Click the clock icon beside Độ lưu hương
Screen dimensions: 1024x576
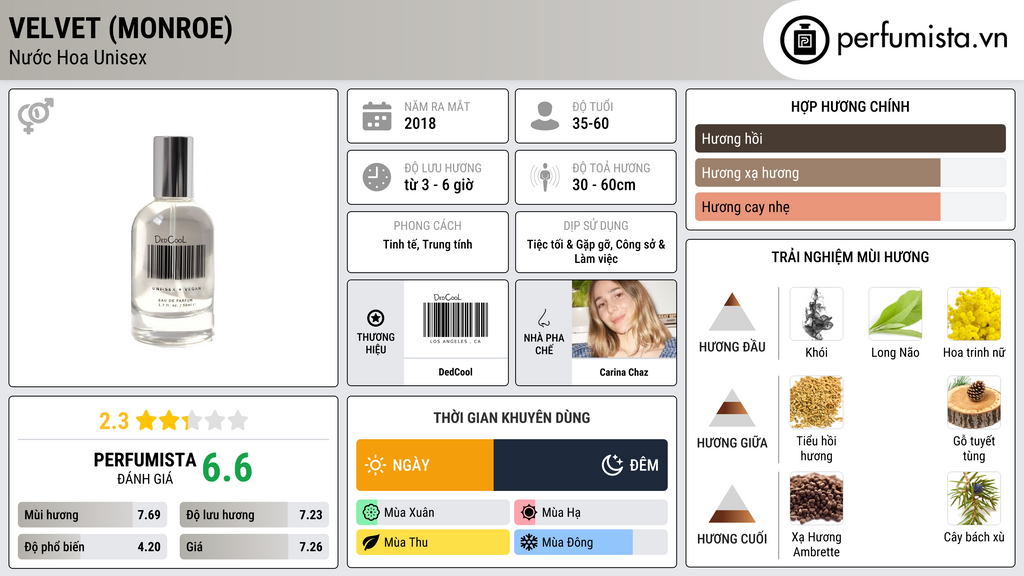pos(377,177)
